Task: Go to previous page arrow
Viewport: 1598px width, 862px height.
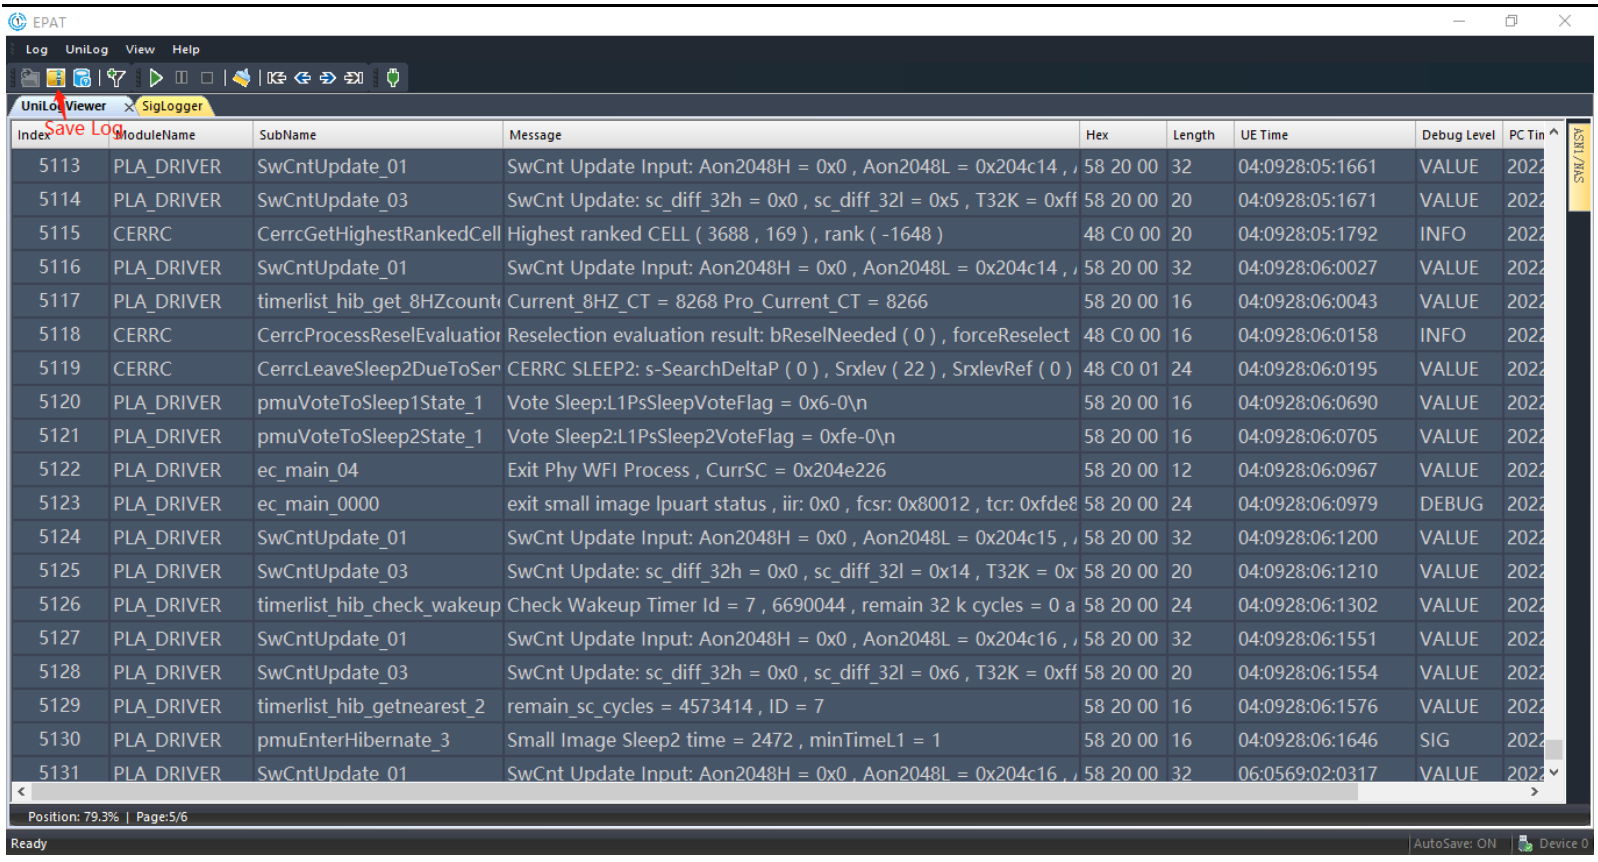Action: click(x=302, y=78)
